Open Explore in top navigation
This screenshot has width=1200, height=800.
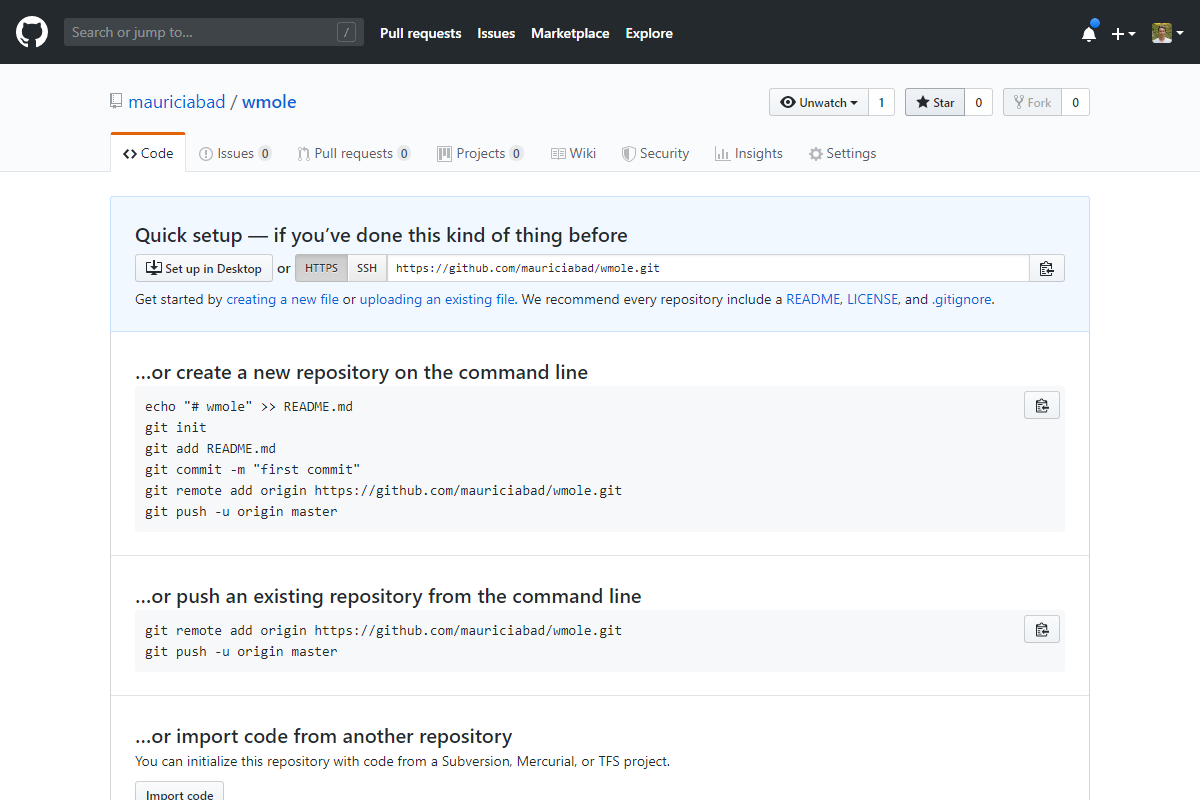[x=649, y=33]
